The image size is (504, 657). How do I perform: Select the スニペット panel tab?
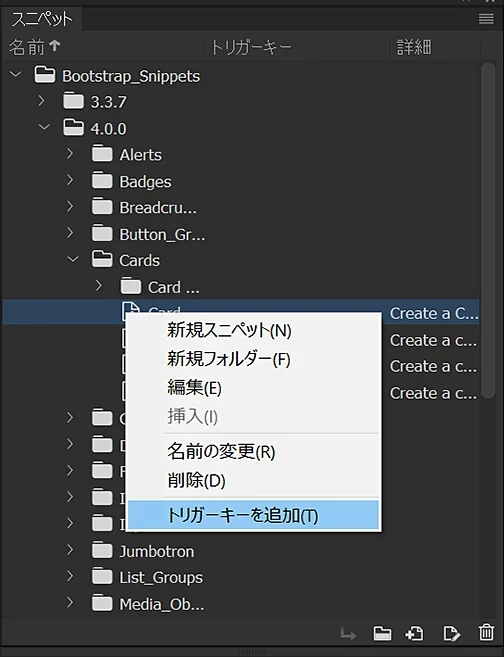42,19
